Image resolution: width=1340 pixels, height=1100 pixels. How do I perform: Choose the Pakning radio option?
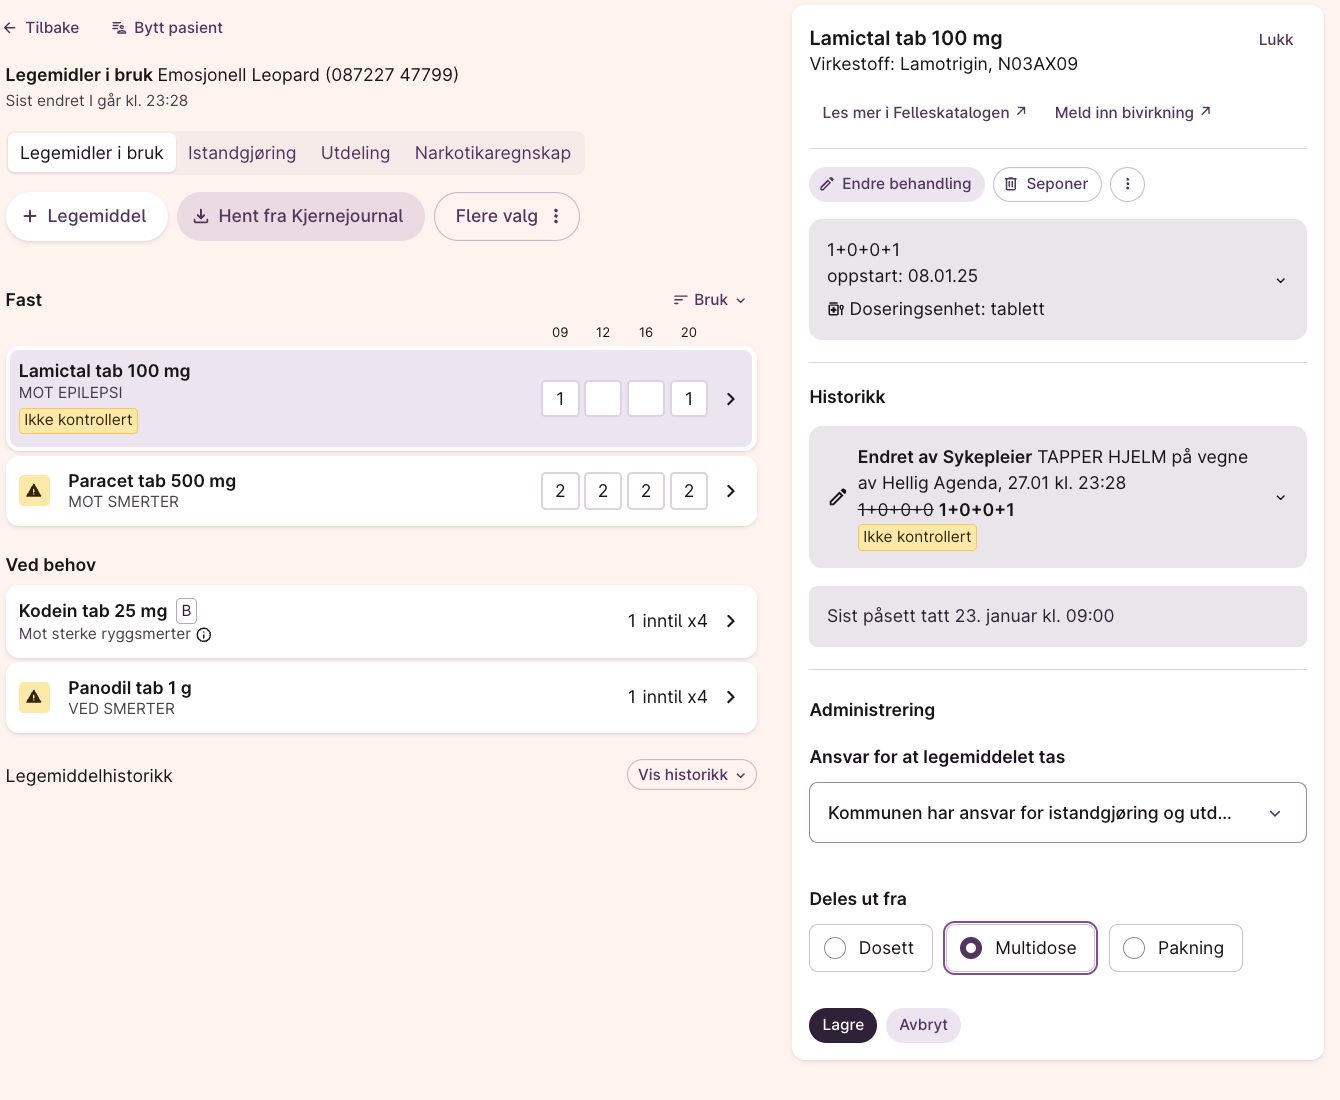coord(1134,948)
